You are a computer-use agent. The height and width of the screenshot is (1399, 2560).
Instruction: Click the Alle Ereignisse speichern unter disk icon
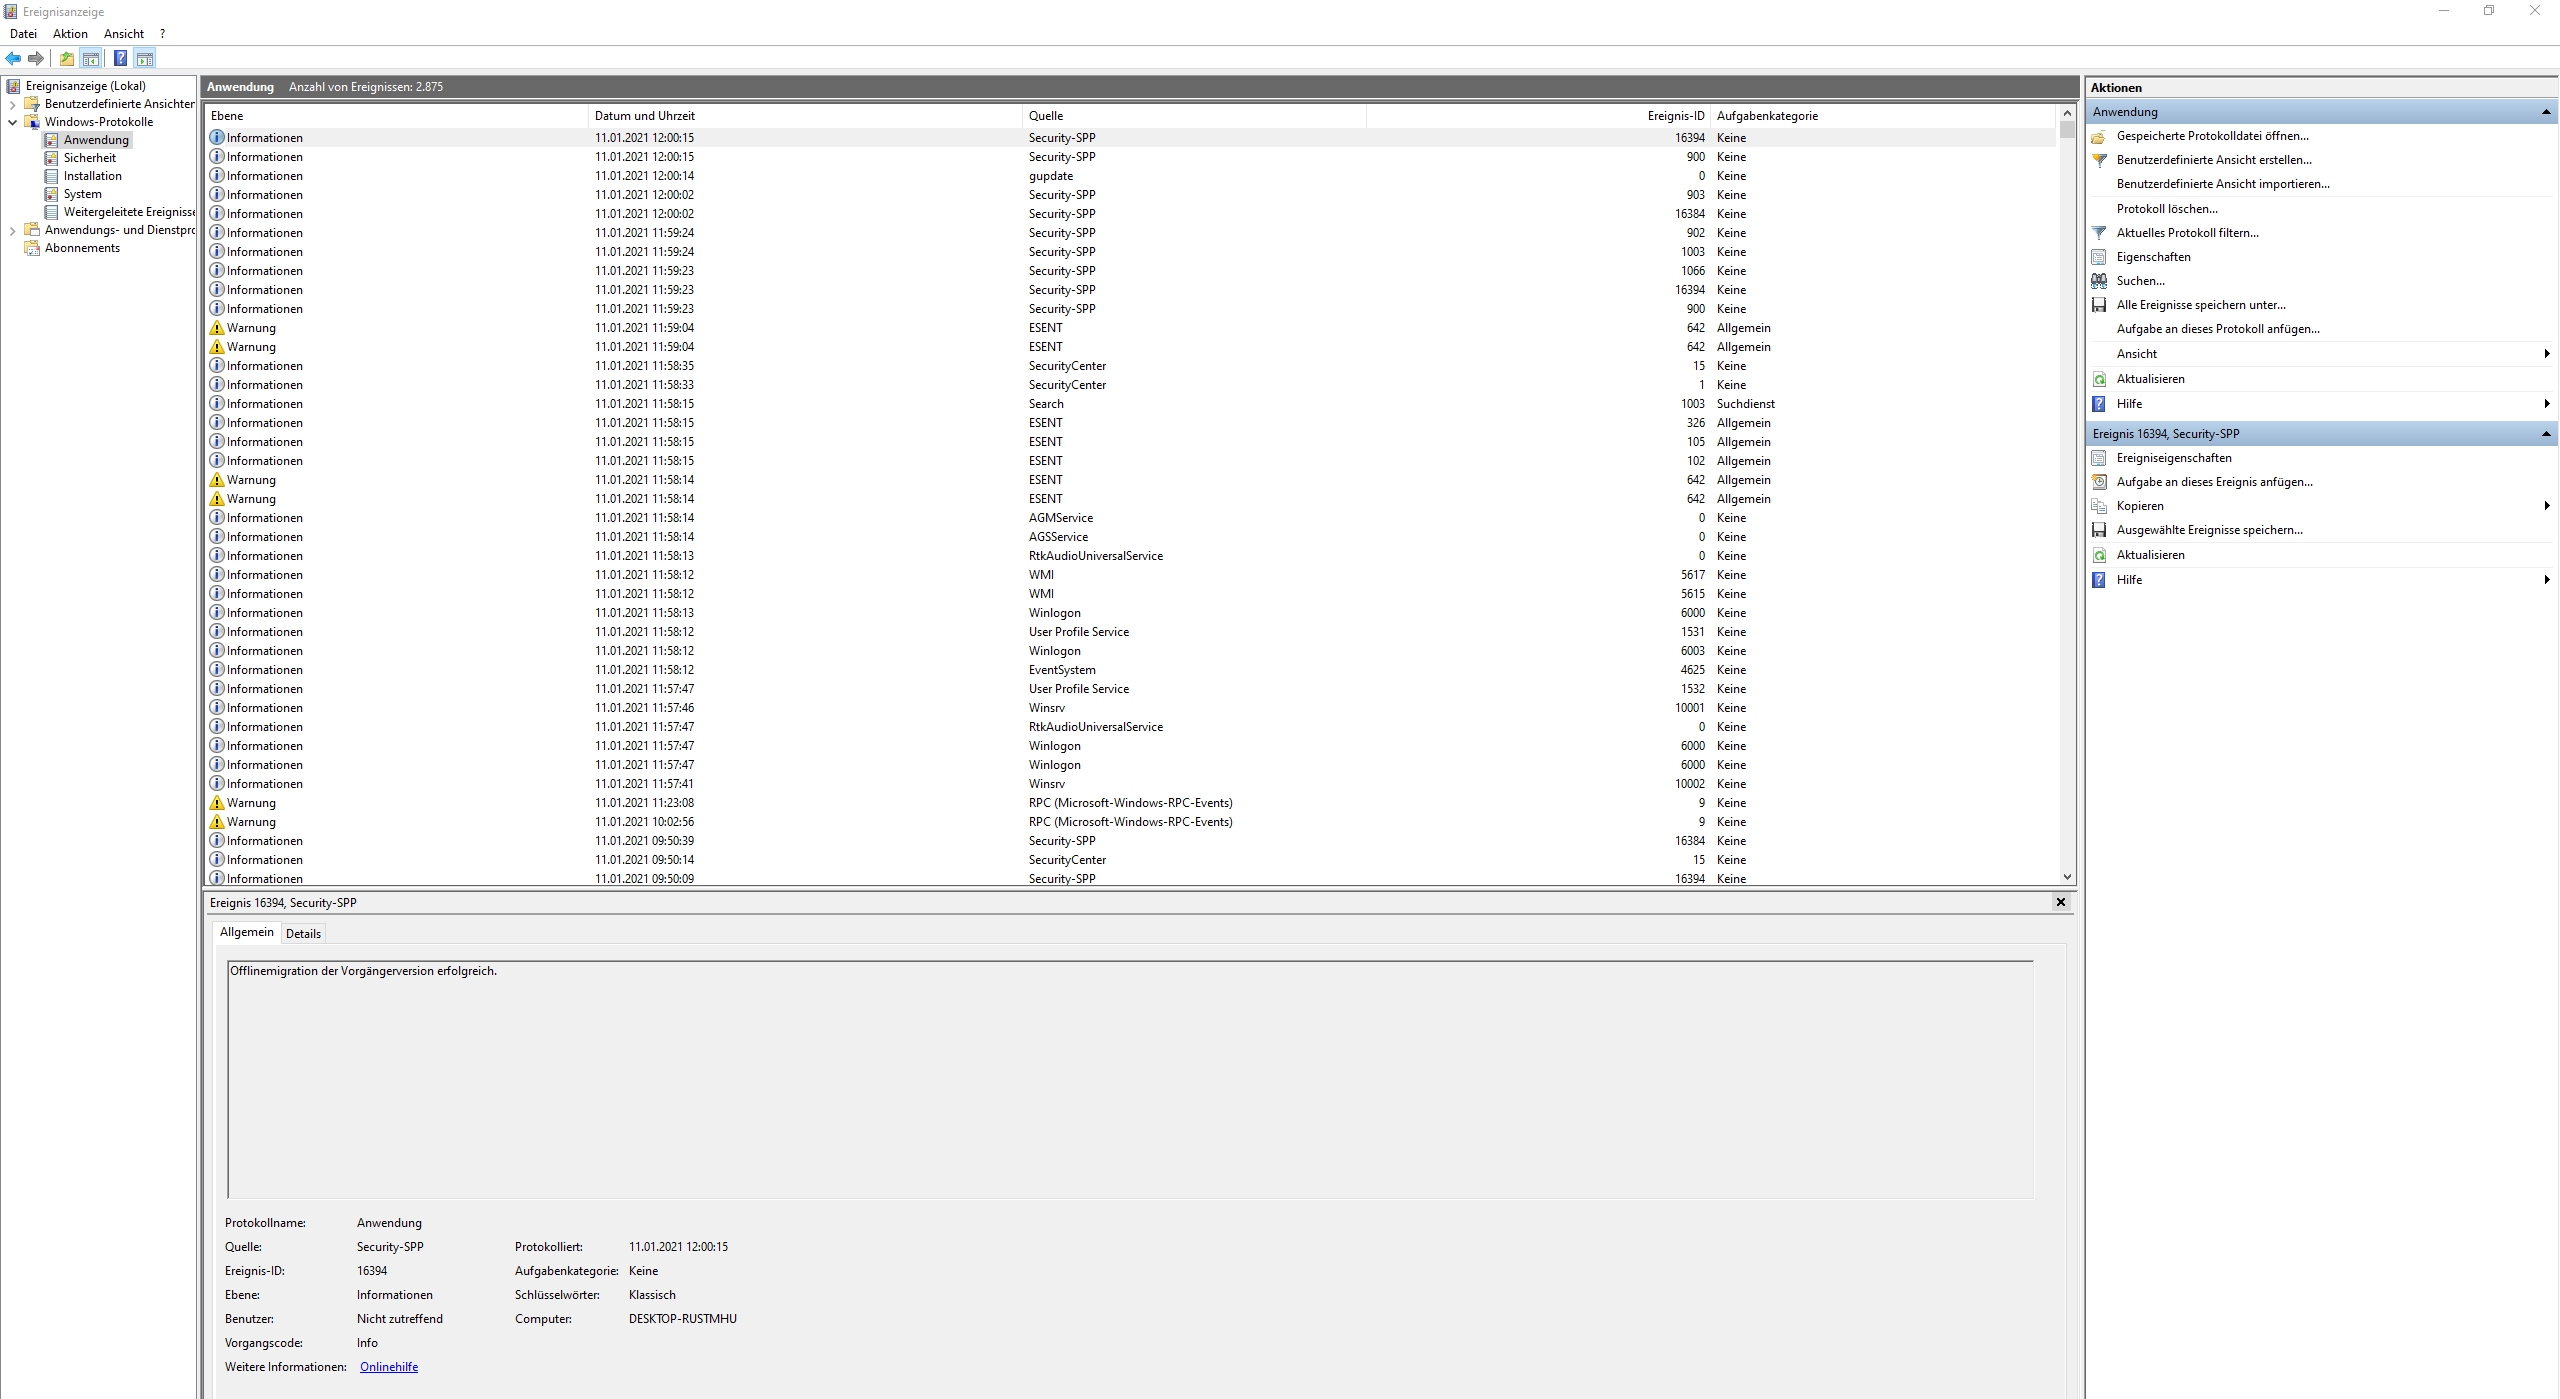coord(2099,305)
